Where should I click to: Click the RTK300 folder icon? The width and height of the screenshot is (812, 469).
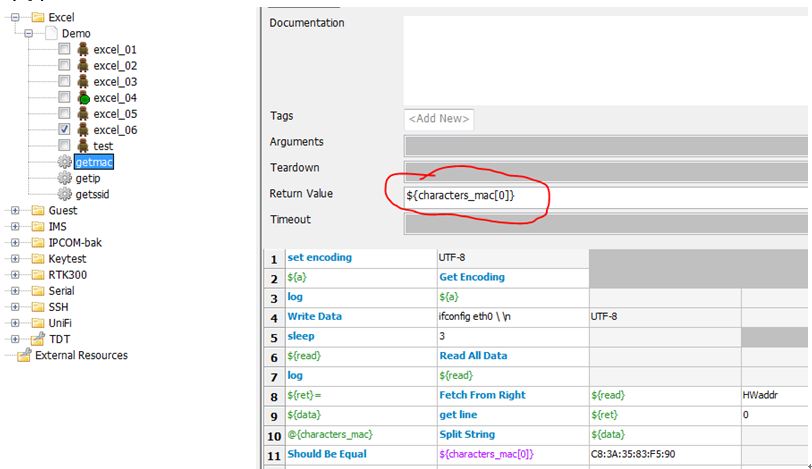38,275
